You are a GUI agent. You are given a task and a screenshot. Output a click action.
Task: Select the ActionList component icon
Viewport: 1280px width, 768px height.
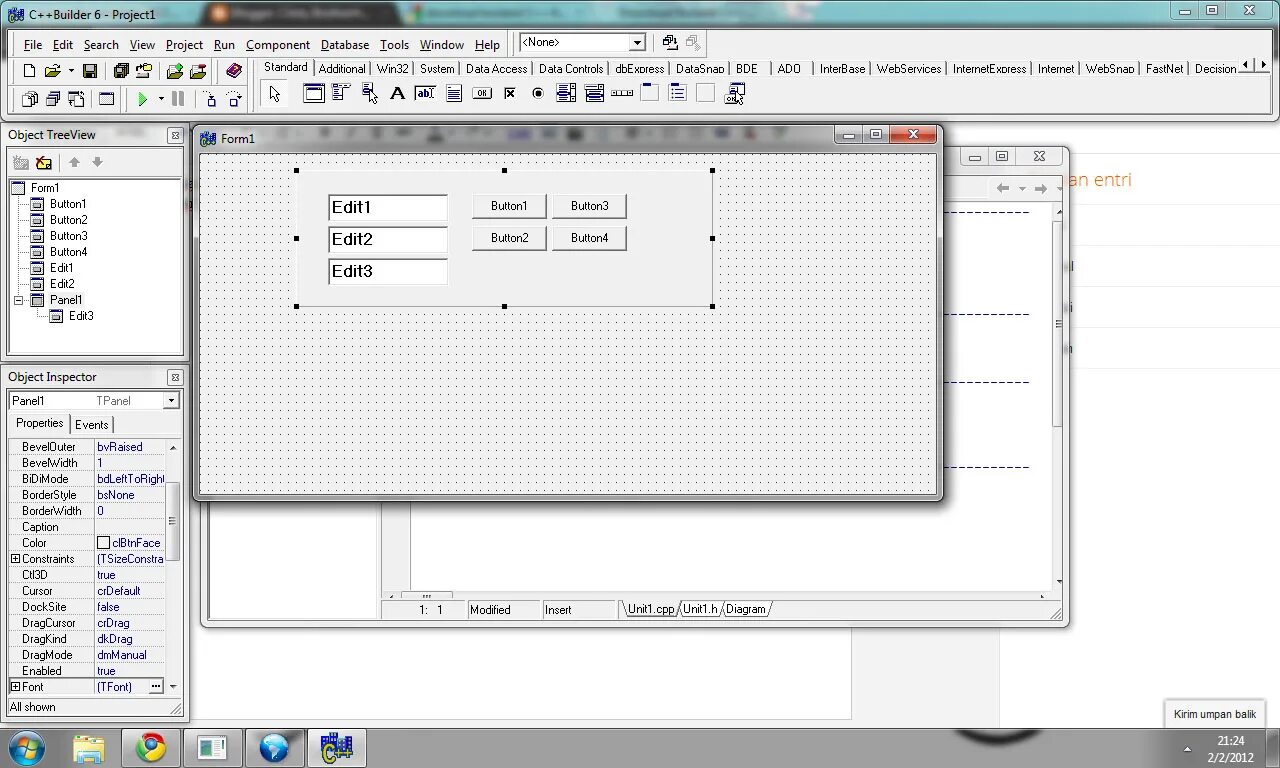[735, 93]
